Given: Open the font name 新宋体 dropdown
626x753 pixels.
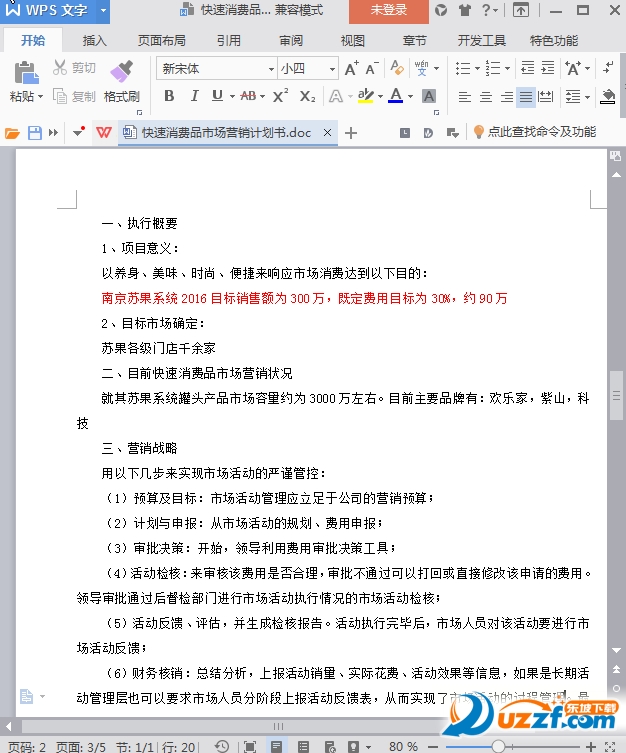Looking at the screenshot, I should pos(271,69).
